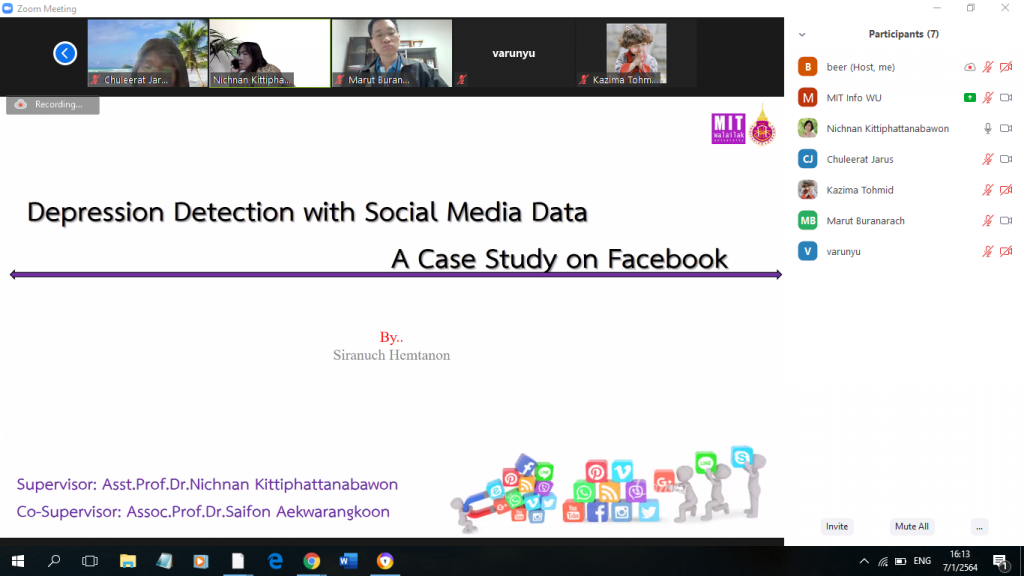Screen dimensions: 1024x576
Task: Collapse the Participants panel chevron
Action: (802, 34)
